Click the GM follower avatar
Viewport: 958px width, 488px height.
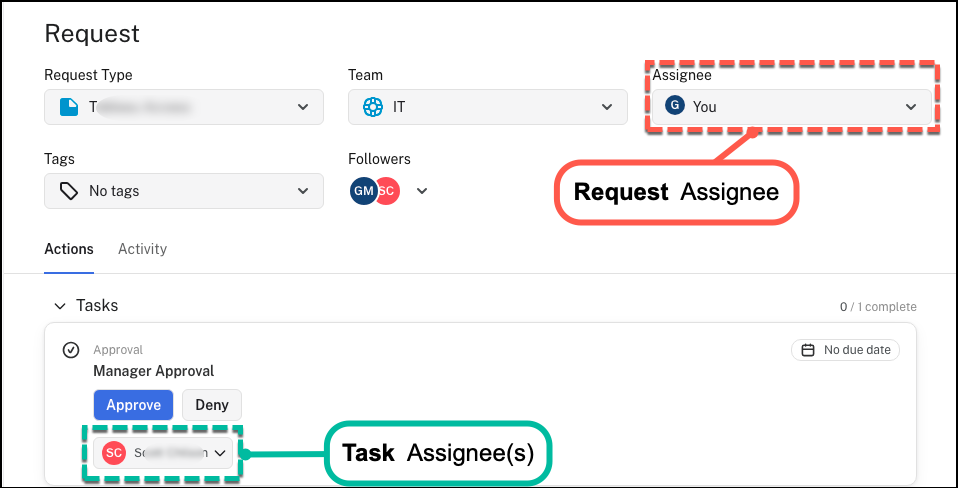pyautogui.click(x=362, y=191)
